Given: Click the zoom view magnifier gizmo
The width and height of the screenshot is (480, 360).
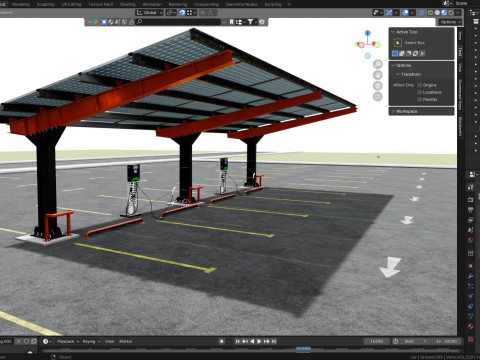Looking at the screenshot, I should coord(378,64).
